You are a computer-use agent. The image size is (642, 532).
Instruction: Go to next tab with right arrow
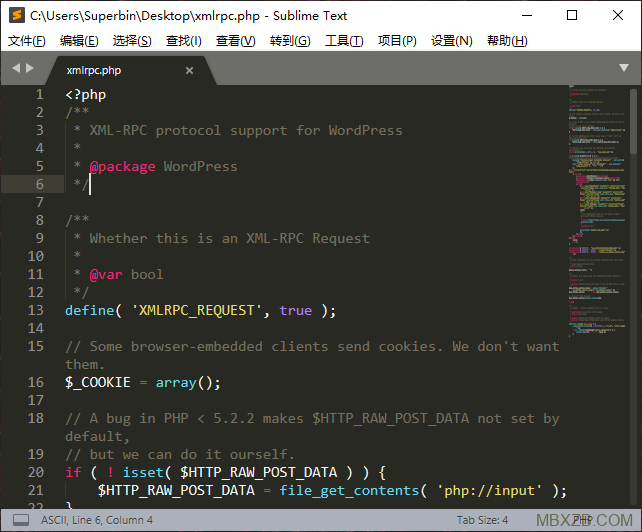pyautogui.click(x=30, y=68)
